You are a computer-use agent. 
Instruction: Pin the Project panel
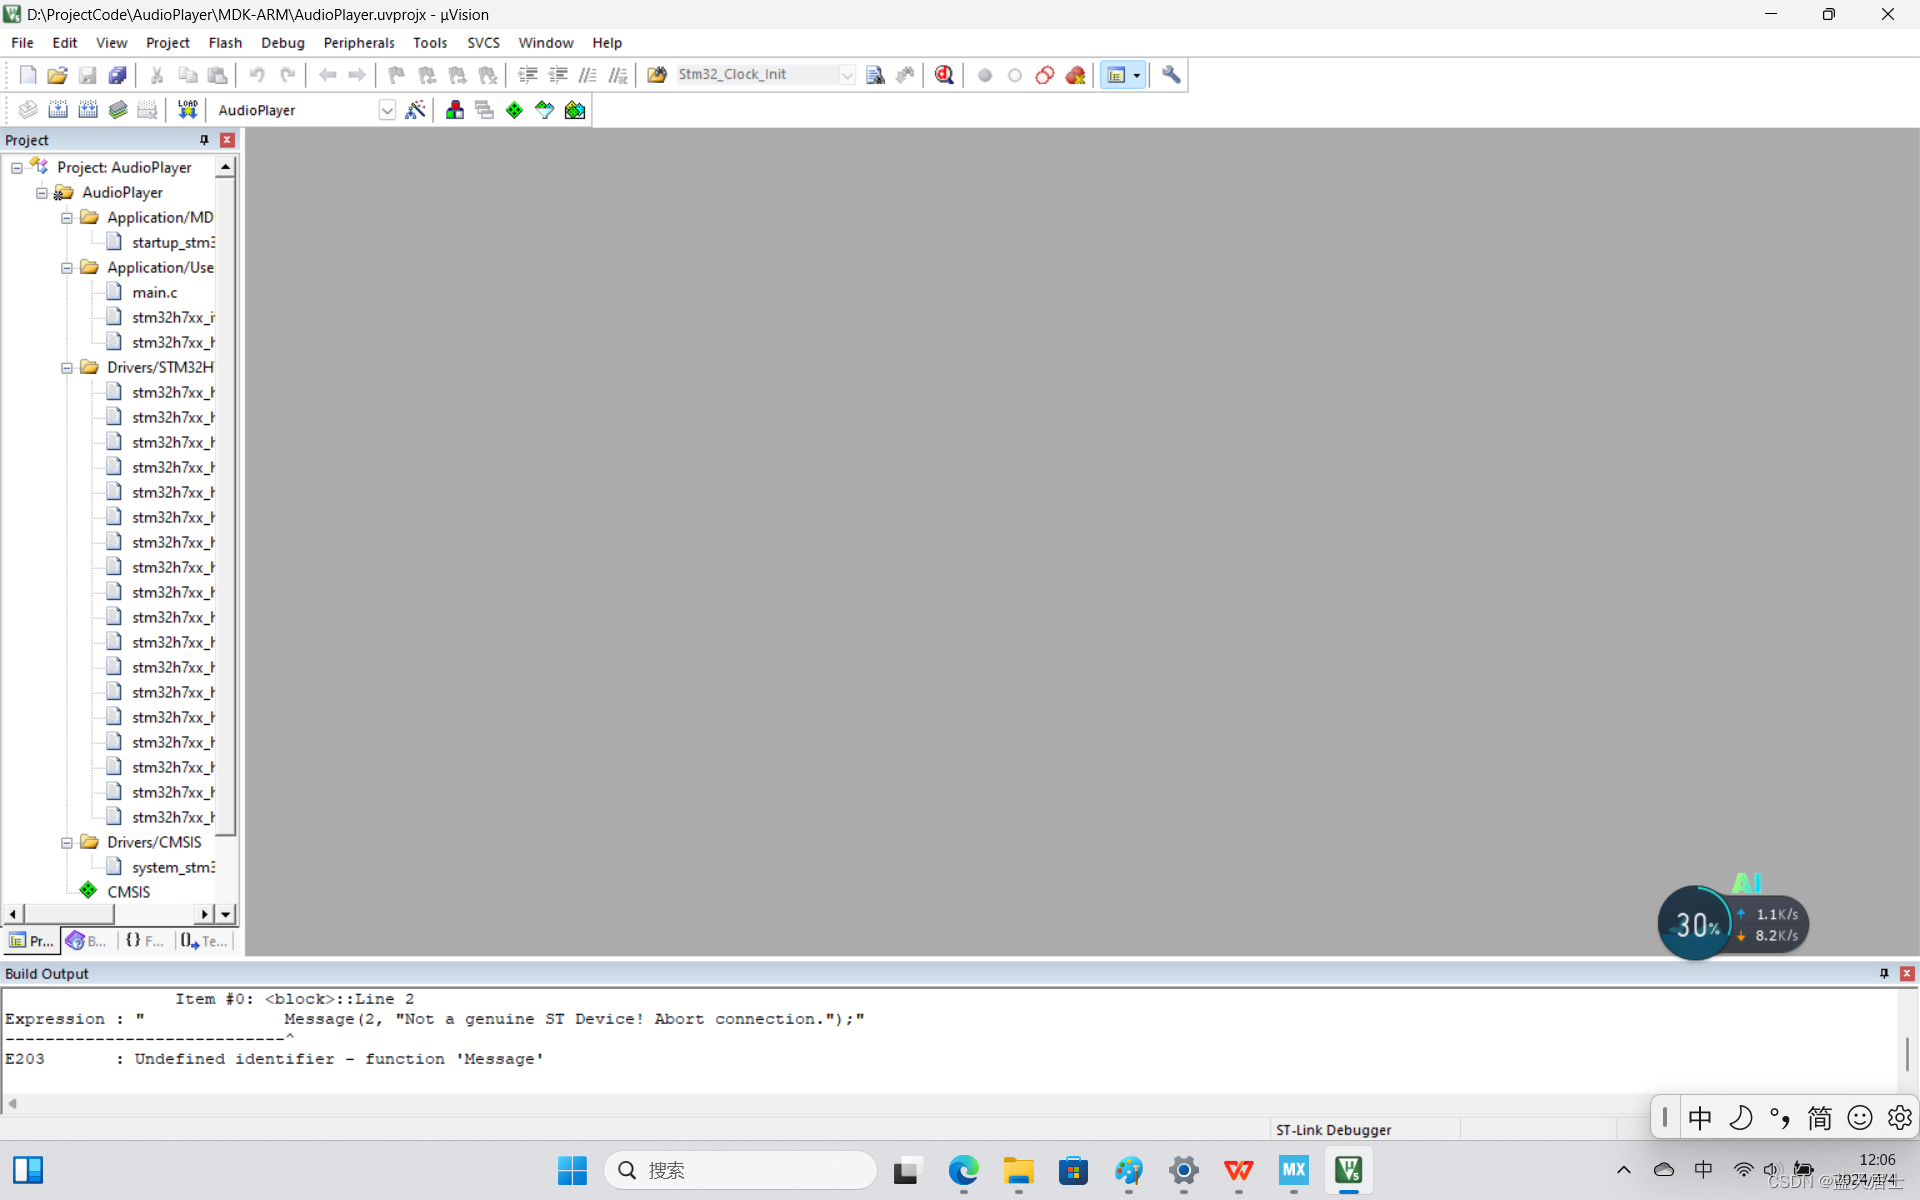pyautogui.click(x=204, y=140)
